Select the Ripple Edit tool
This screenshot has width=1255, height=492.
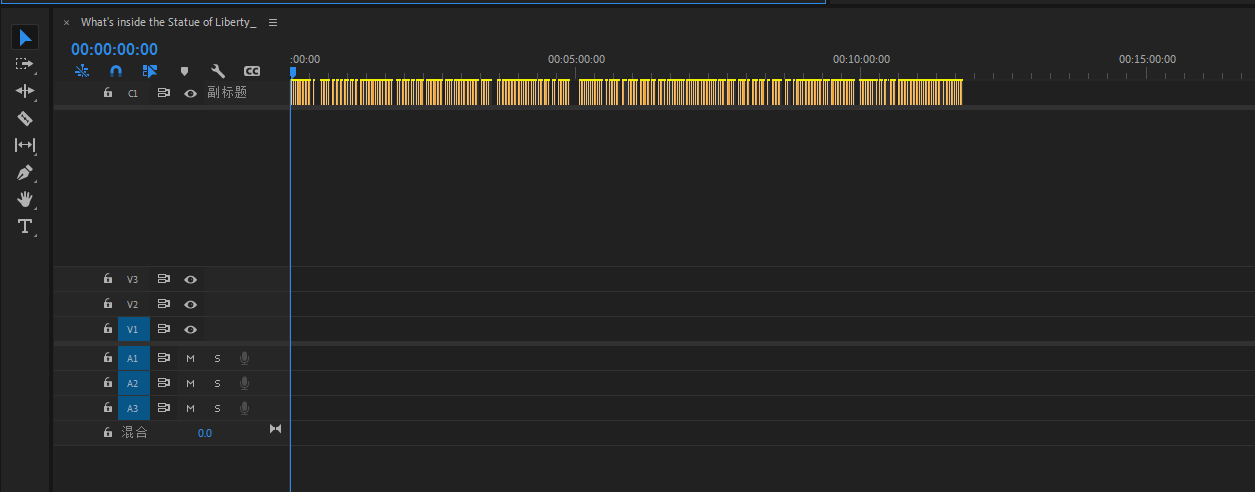[25, 91]
